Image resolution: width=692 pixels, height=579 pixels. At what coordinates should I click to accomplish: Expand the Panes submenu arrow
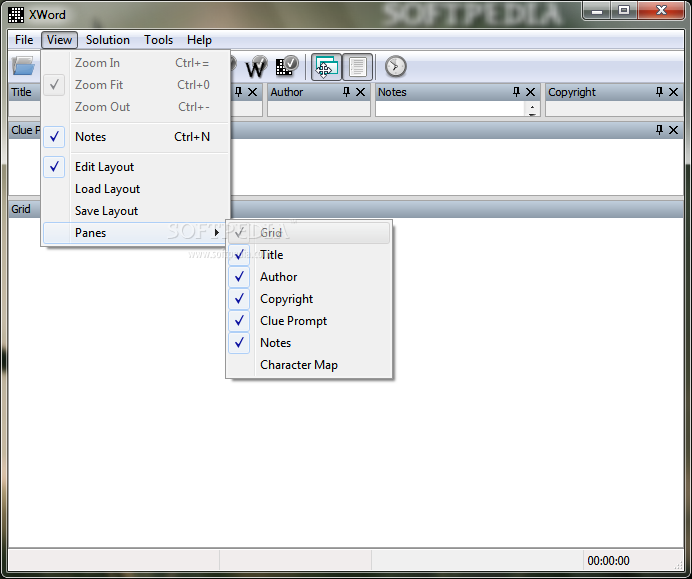click(x=216, y=233)
